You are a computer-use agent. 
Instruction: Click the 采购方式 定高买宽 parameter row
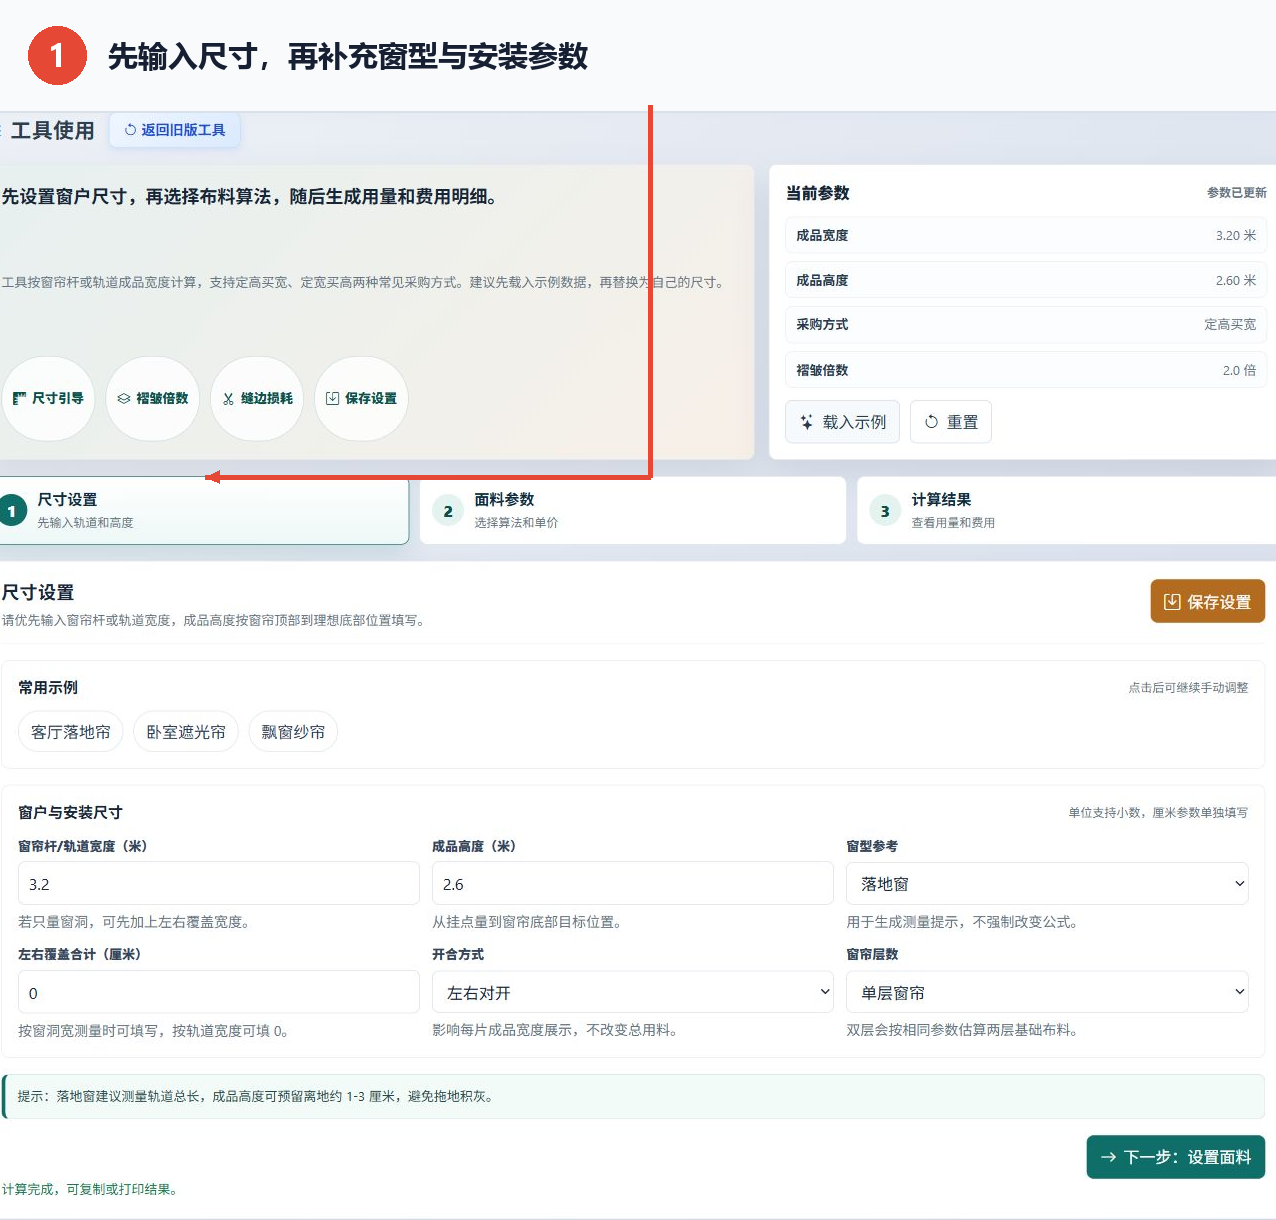tap(1026, 325)
